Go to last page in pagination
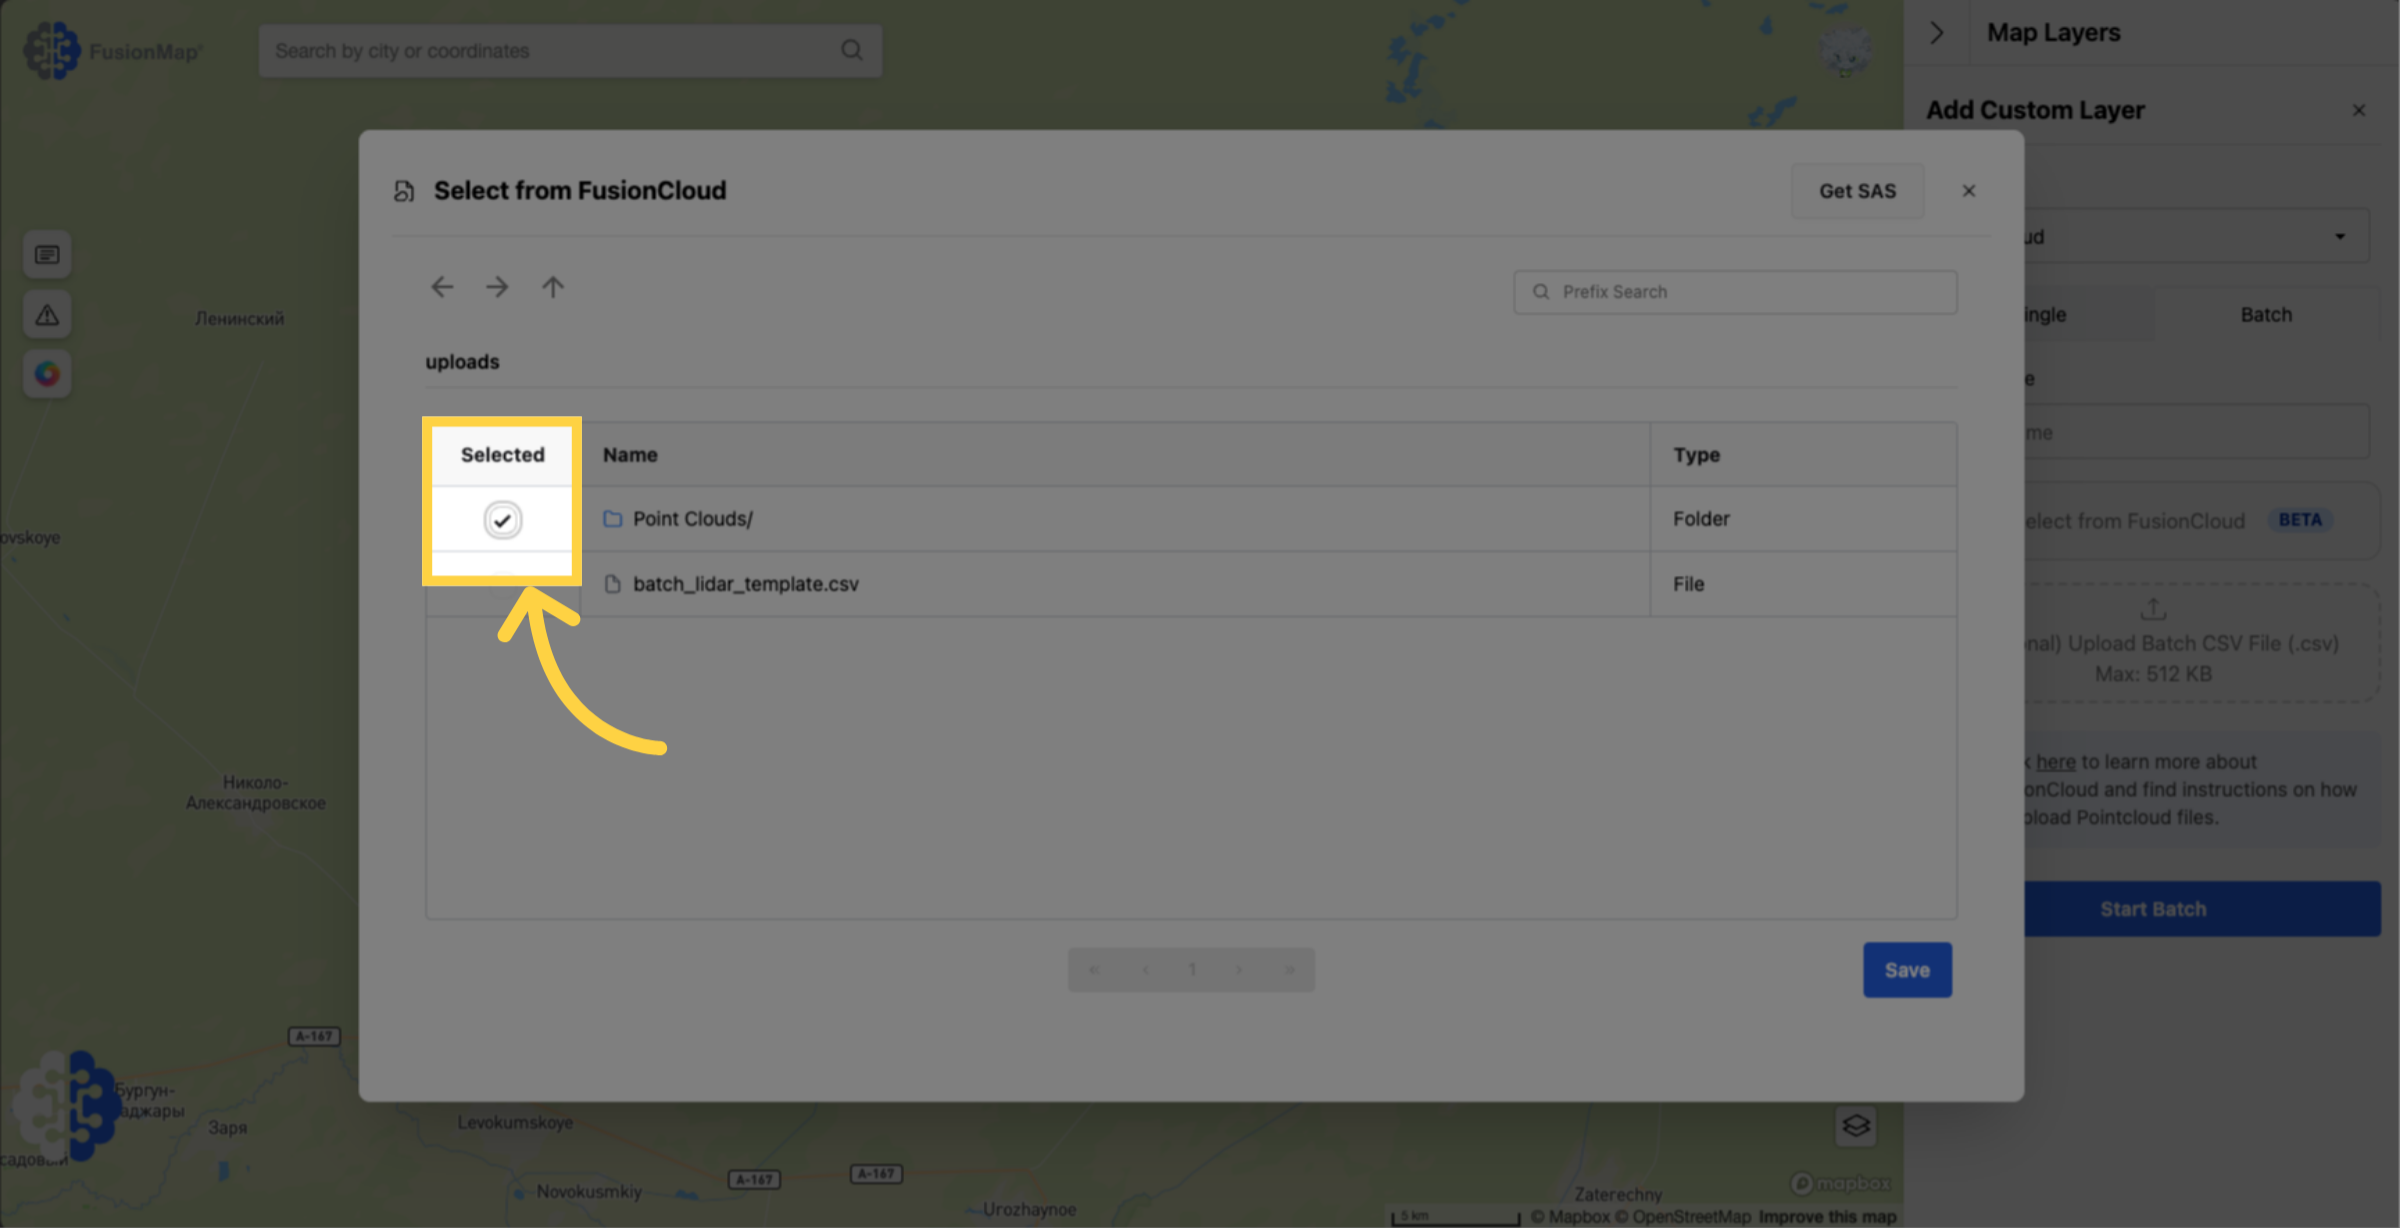 pos(1289,970)
